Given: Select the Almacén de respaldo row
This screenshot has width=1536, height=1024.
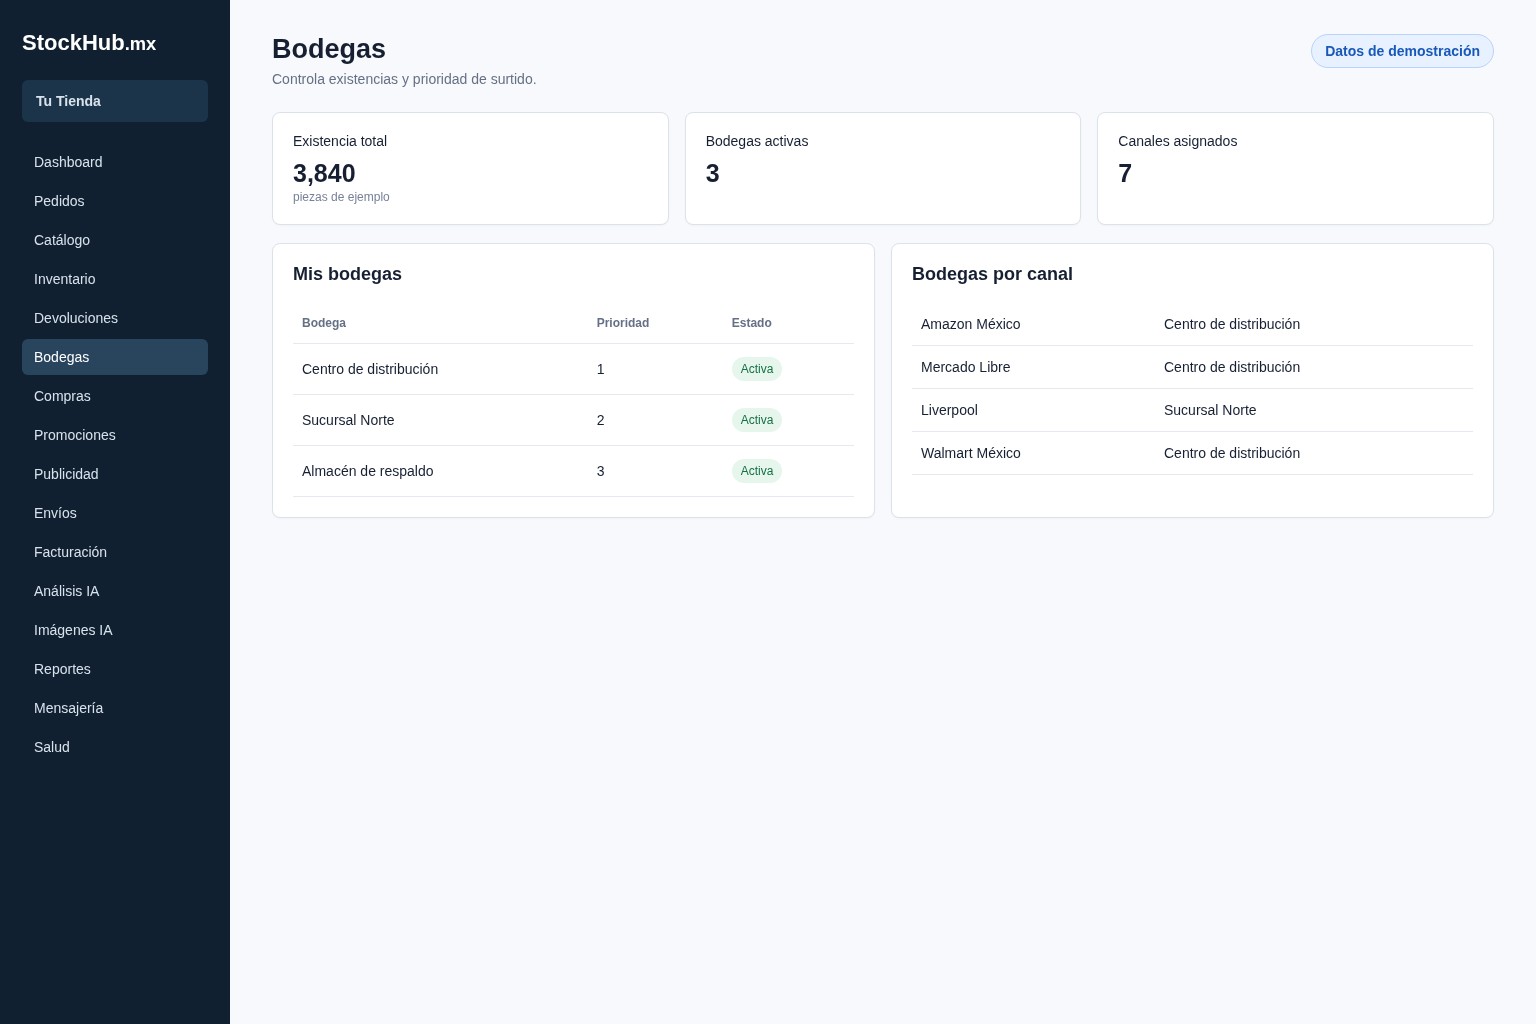Looking at the screenshot, I should click(x=573, y=471).
